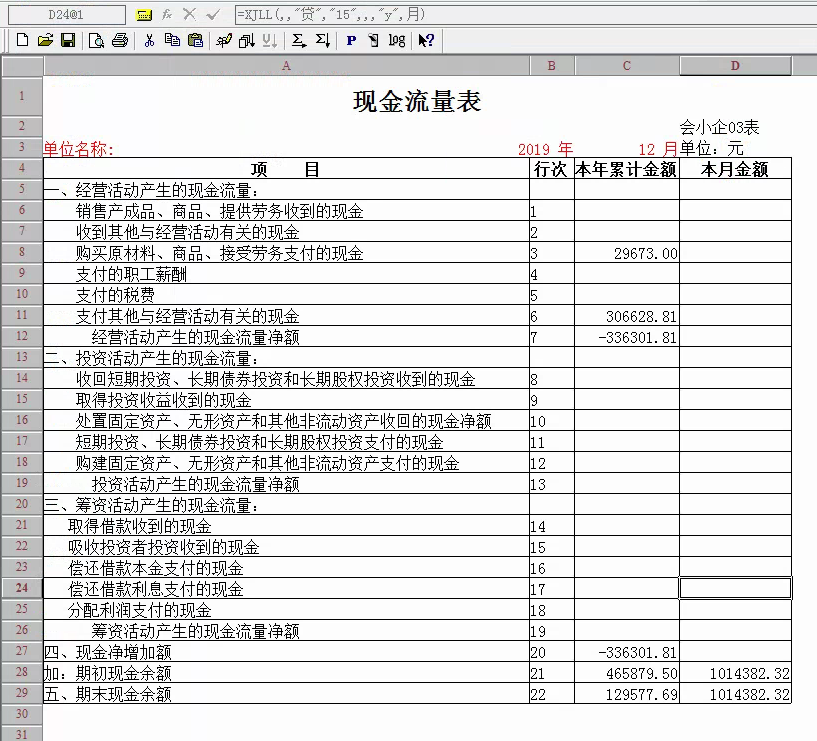The width and height of the screenshot is (817, 741).
Task: Select cell with value 29673.00
Action: point(627,253)
